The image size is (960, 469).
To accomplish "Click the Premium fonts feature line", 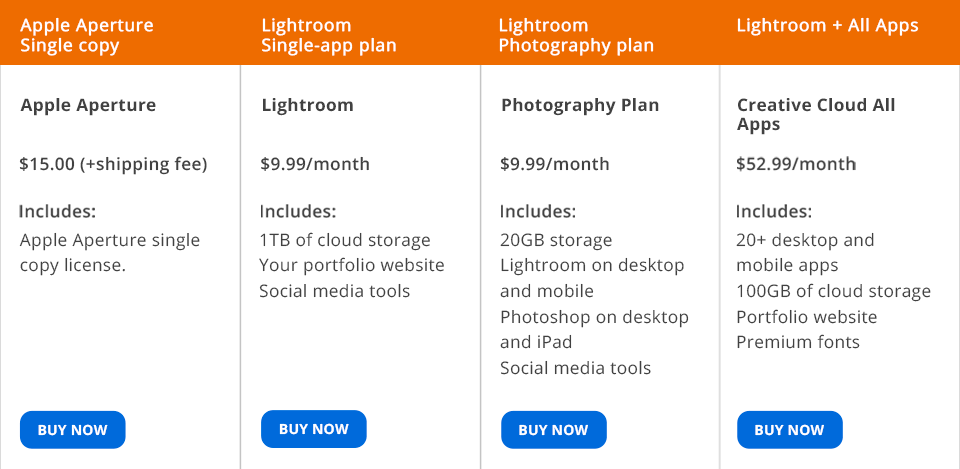I will pyautogui.click(x=797, y=342).
